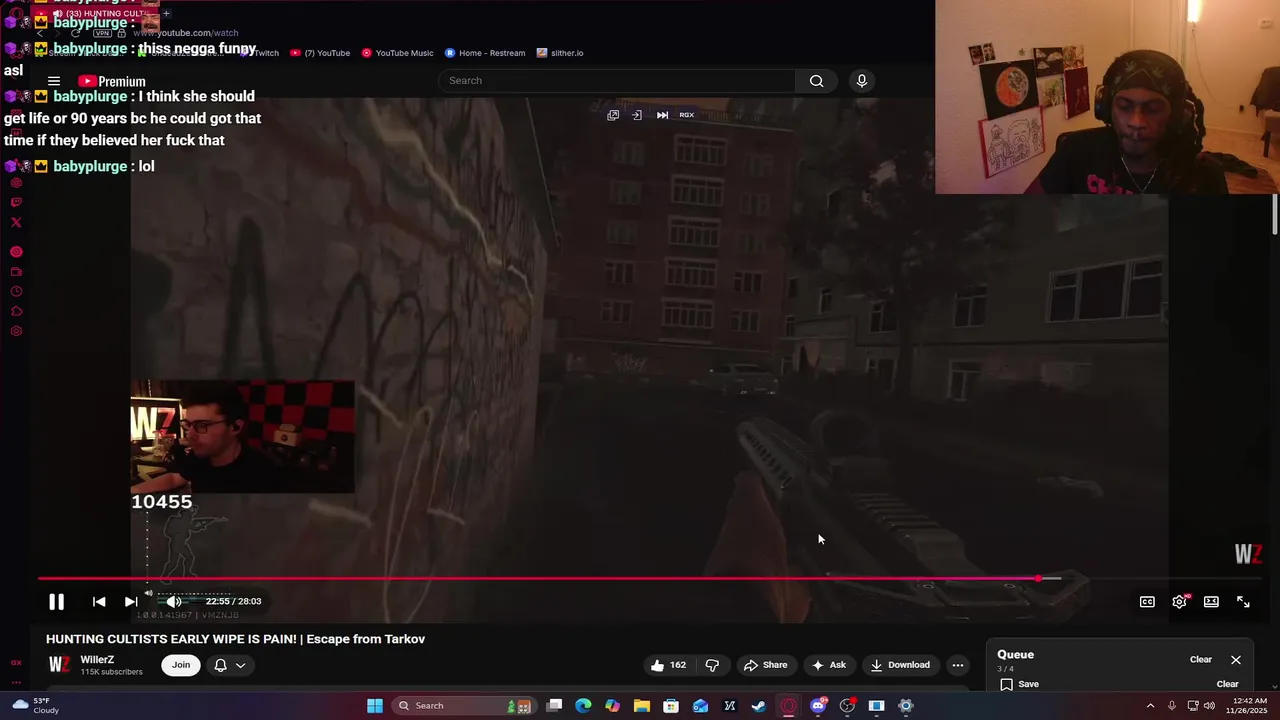This screenshot has width=1280, height=720.
Task: Open the clock and date at 12:42 AM
Action: click(x=1245, y=706)
